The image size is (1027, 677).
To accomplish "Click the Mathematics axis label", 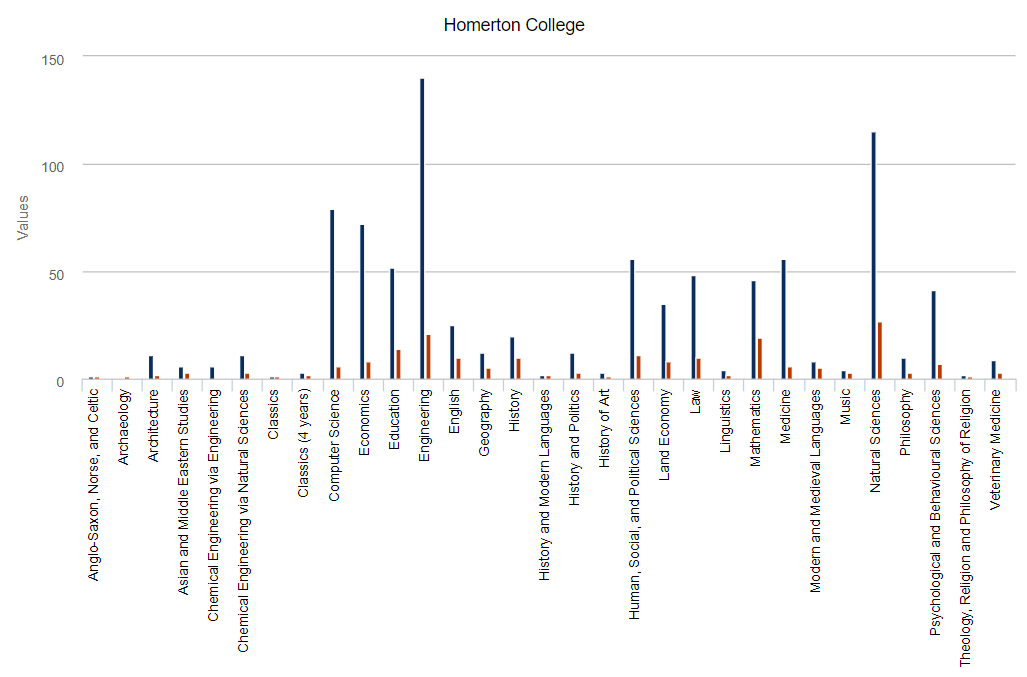I will pyautogui.click(x=755, y=428).
